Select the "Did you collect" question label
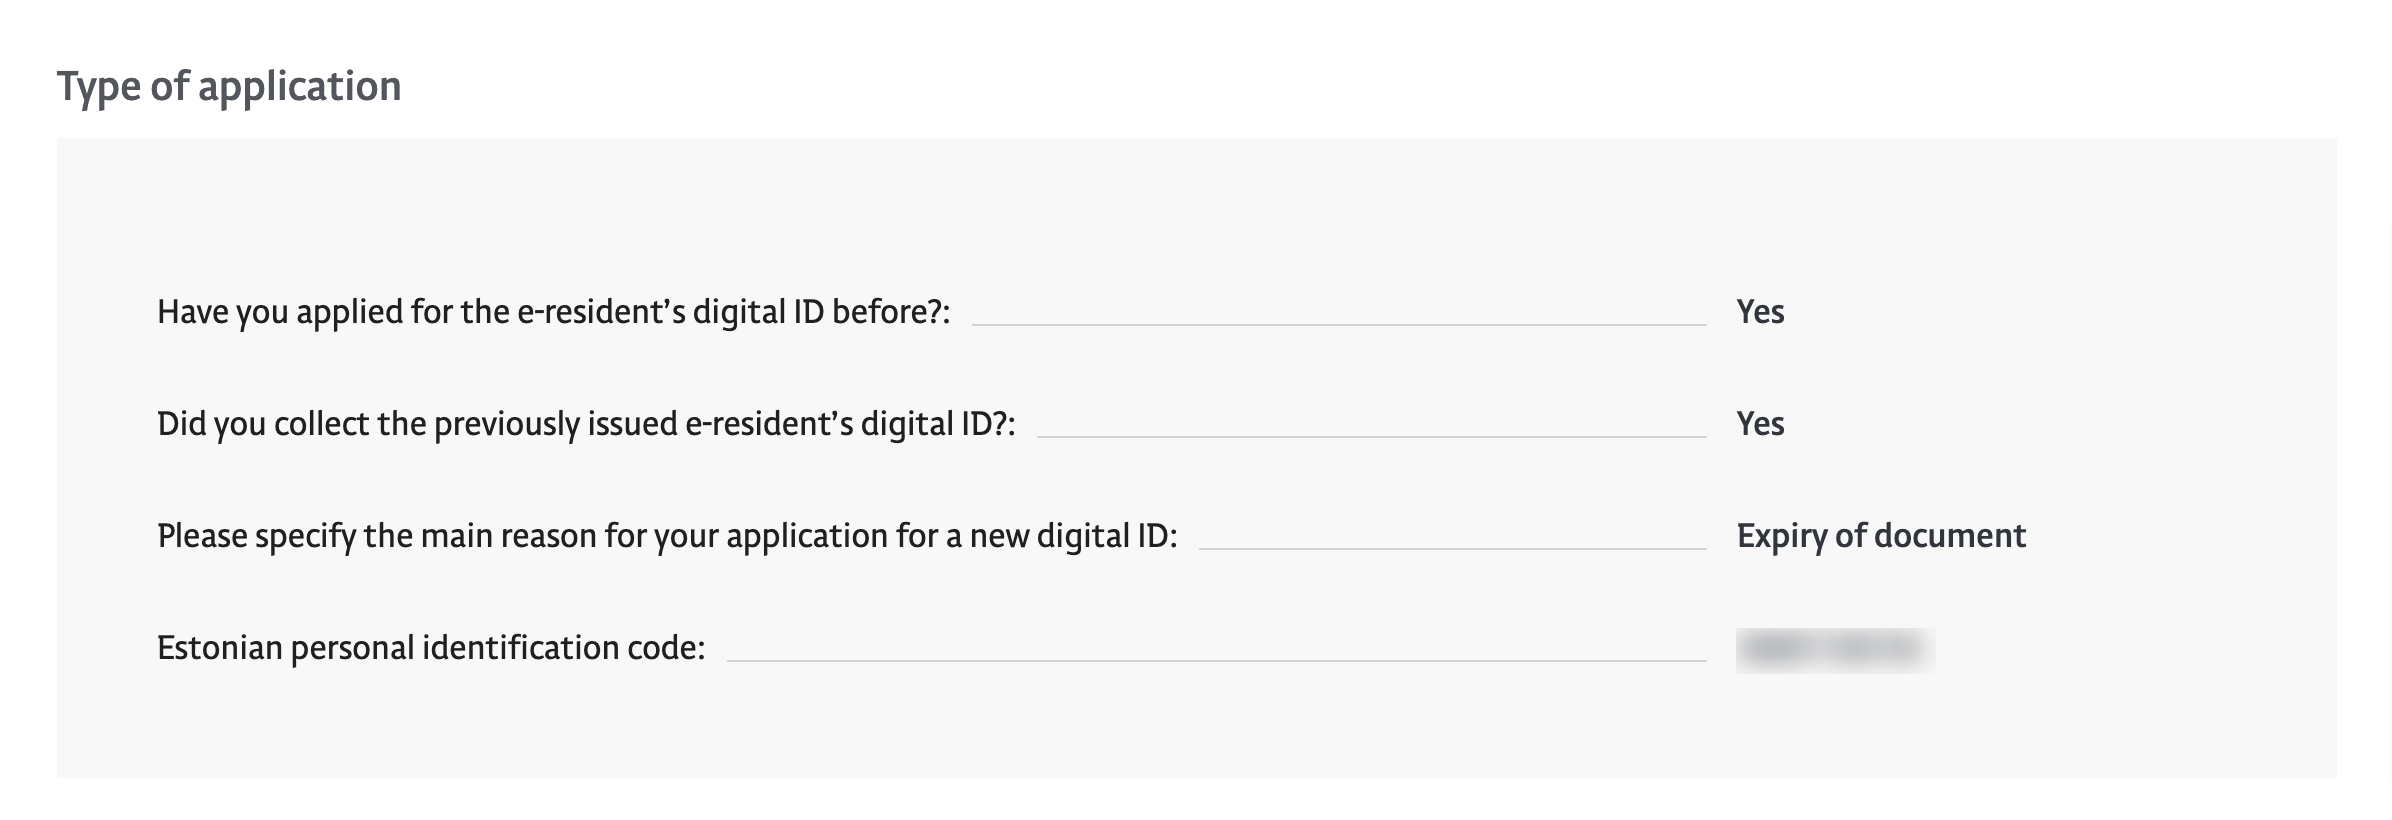Image resolution: width=2392 pixels, height=820 pixels. click(x=586, y=424)
